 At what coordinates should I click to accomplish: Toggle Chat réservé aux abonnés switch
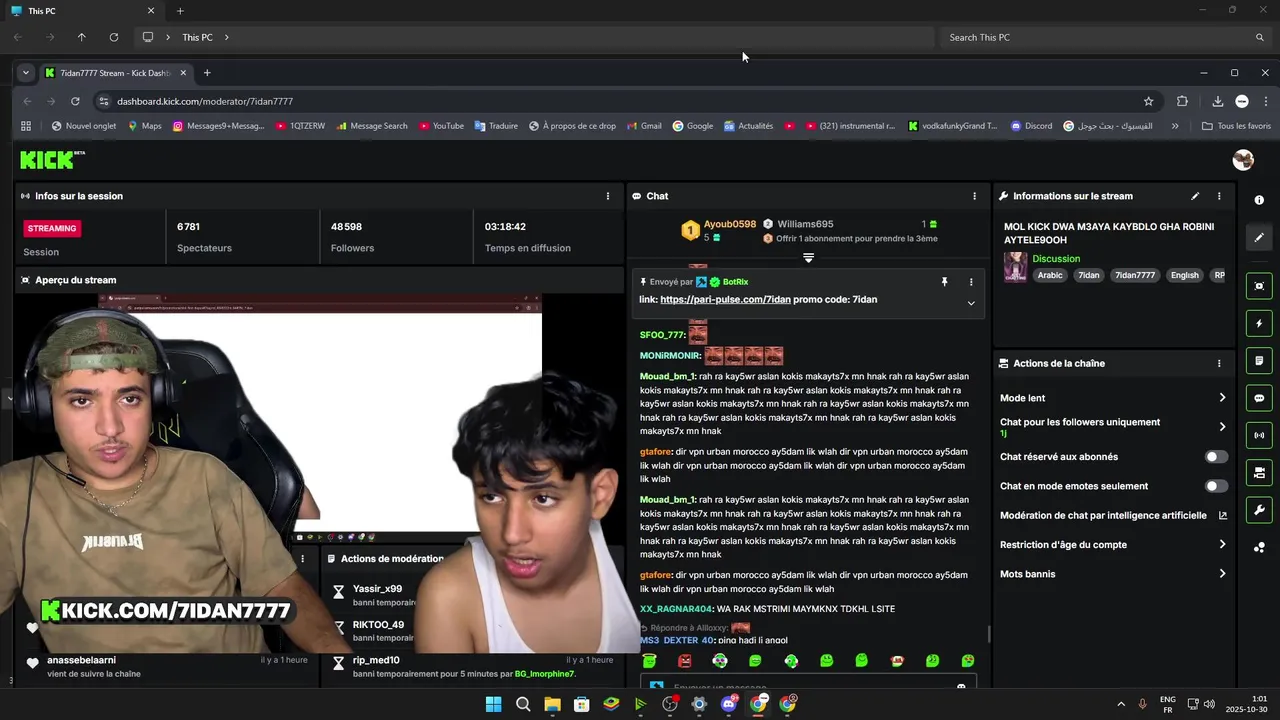tap(1216, 457)
